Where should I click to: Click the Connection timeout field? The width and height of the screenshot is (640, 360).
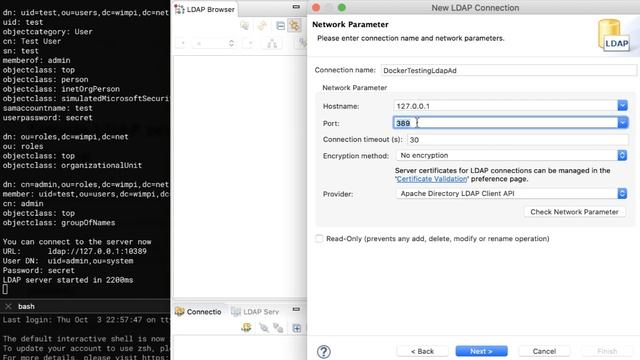517,140
